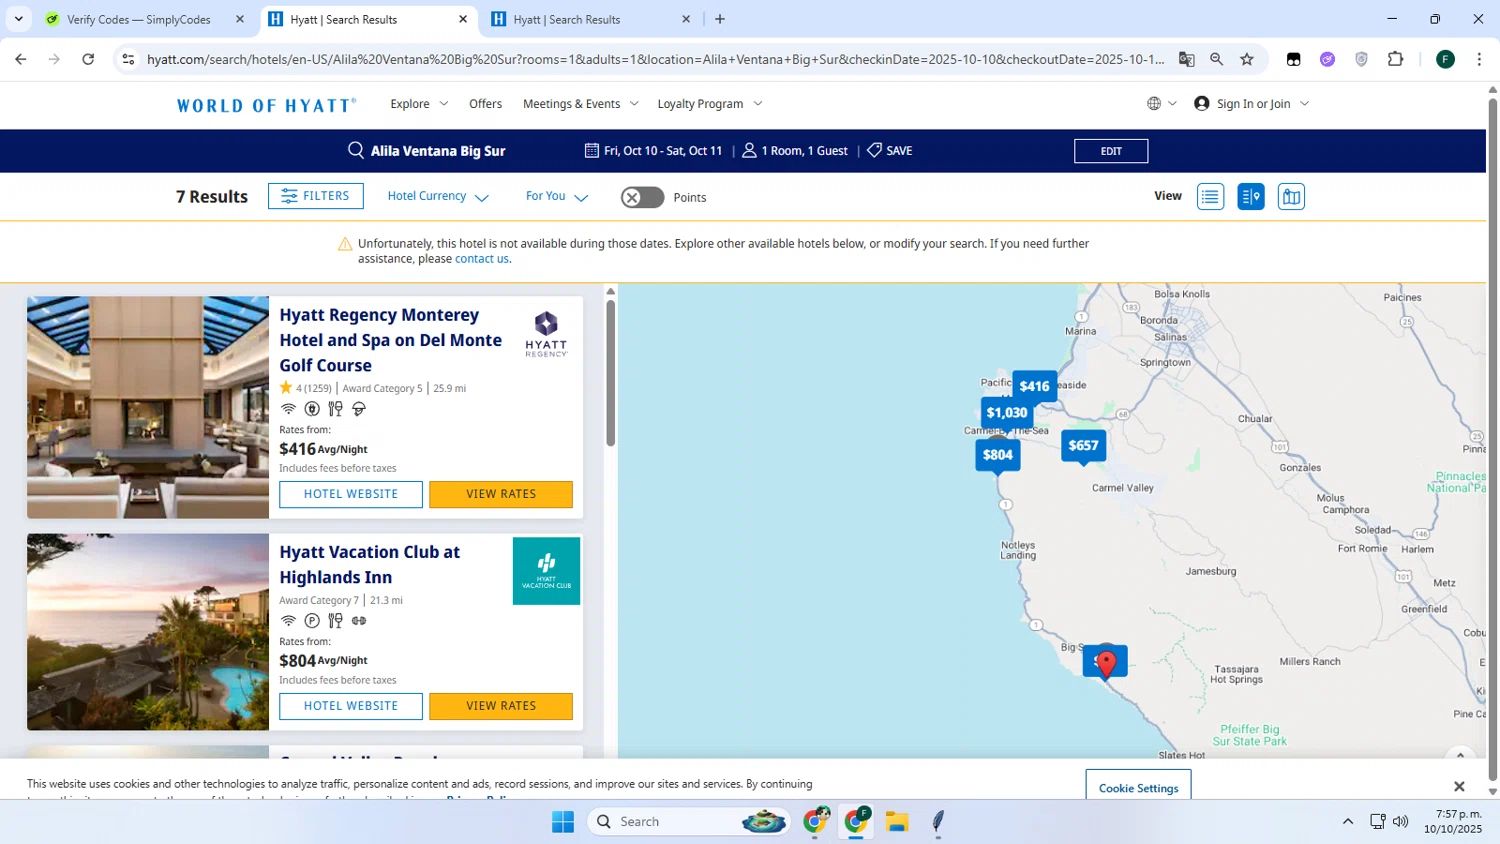Click VIEW RATES for Highlands Inn

[x=501, y=706]
